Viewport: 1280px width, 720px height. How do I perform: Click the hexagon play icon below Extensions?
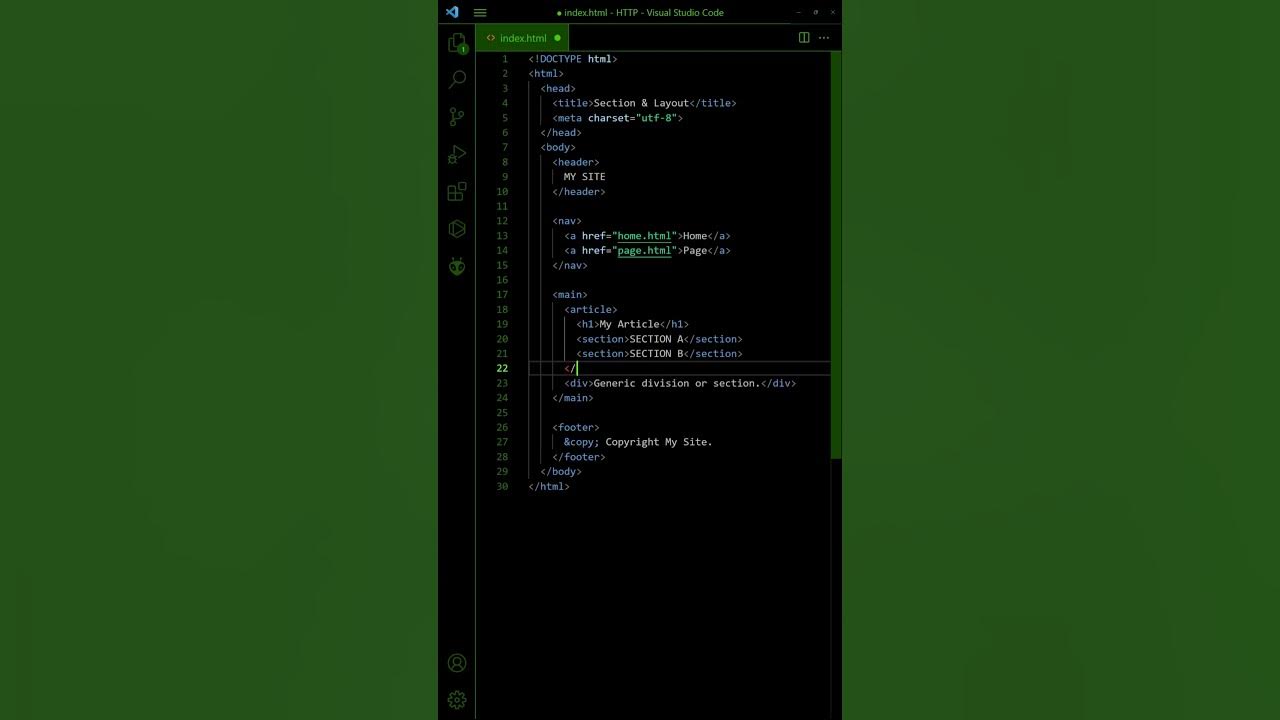click(457, 229)
